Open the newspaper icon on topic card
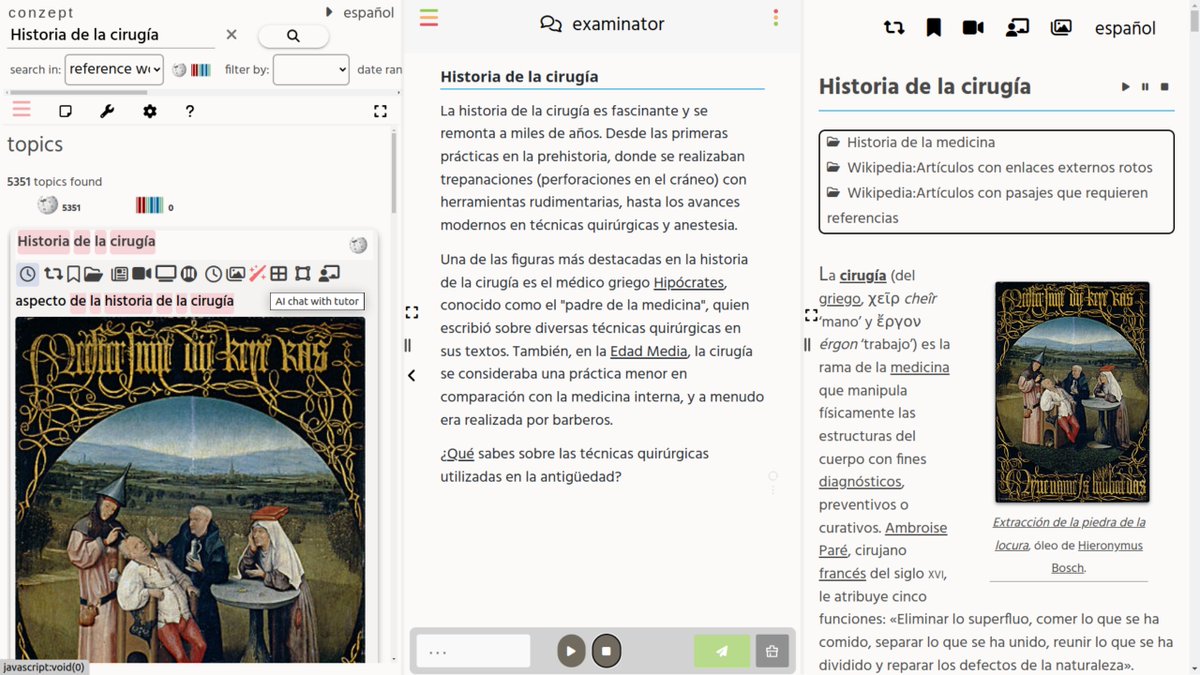 point(120,274)
